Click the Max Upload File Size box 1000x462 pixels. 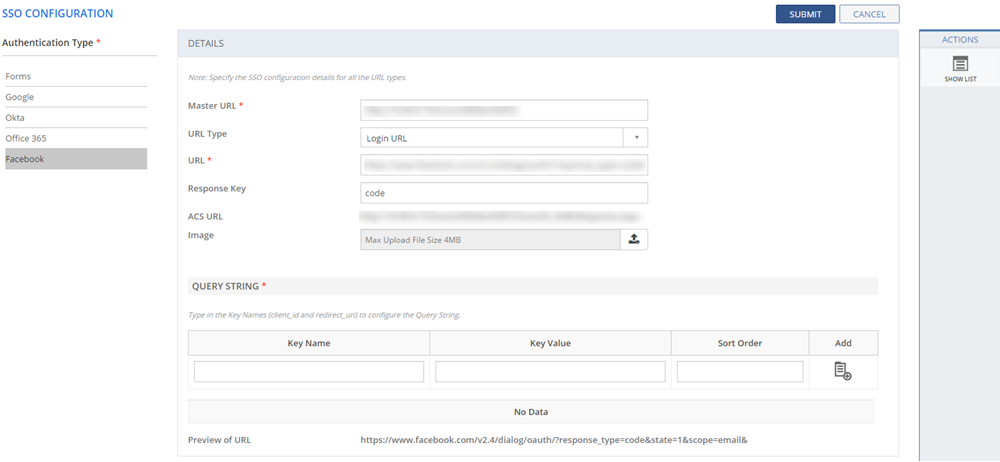490,239
